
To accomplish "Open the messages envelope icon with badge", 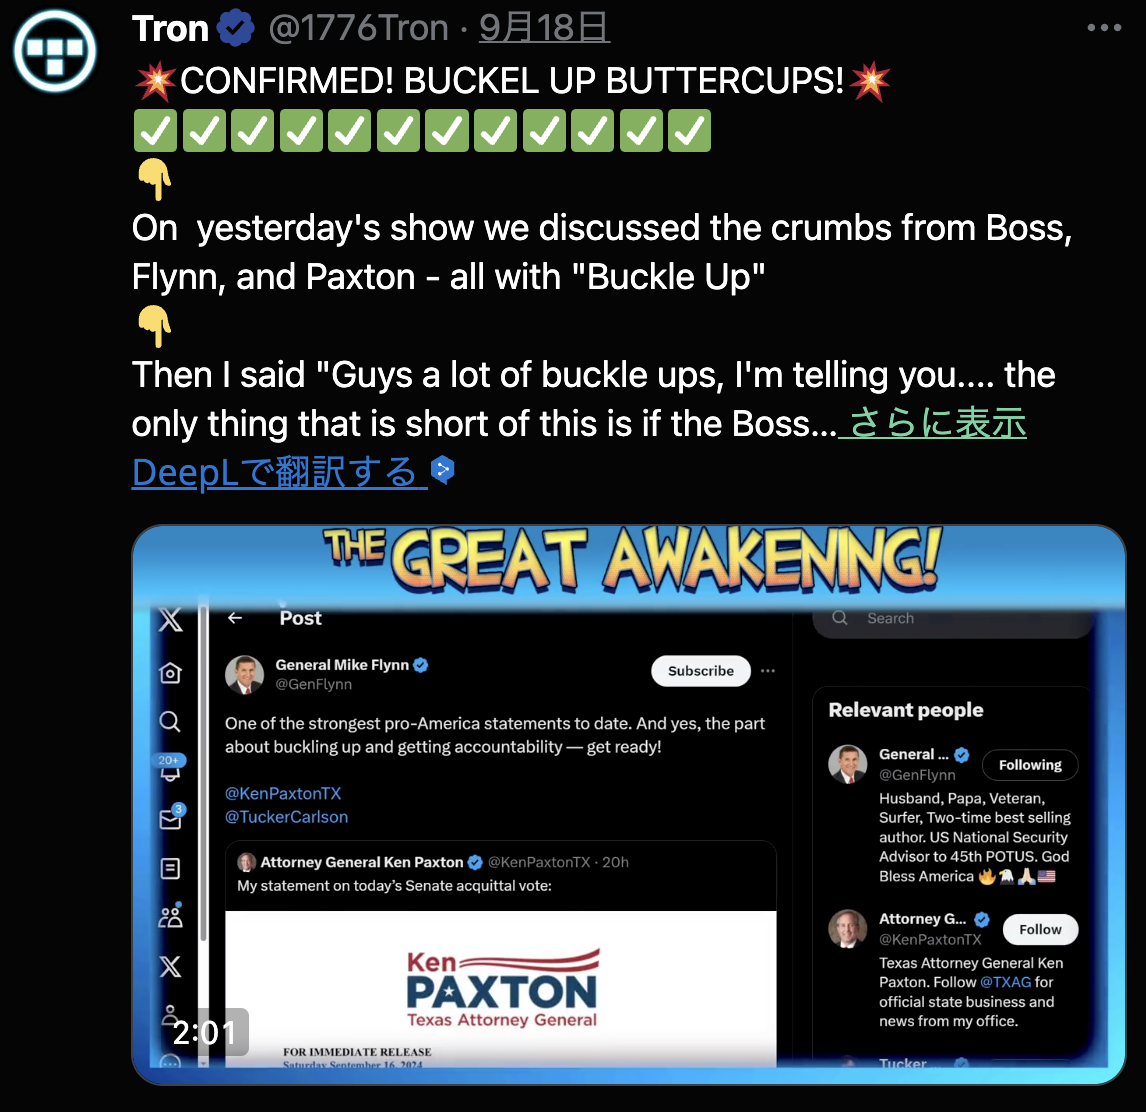I will point(171,817).
